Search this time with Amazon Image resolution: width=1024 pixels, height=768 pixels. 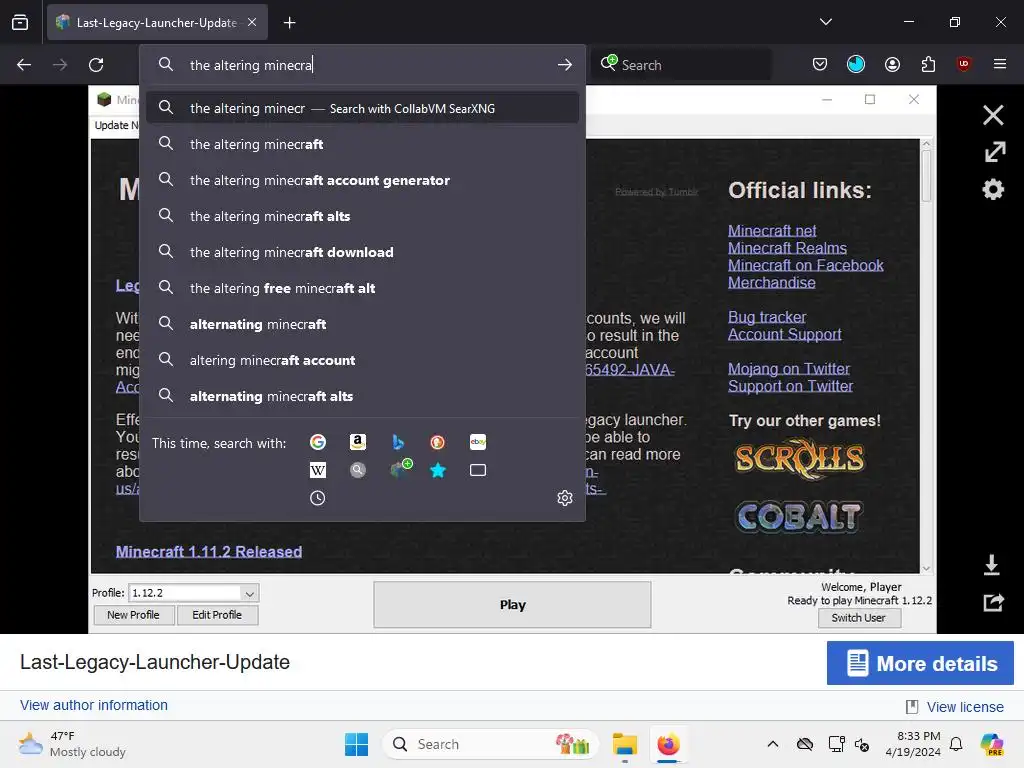tap(357, 442)
